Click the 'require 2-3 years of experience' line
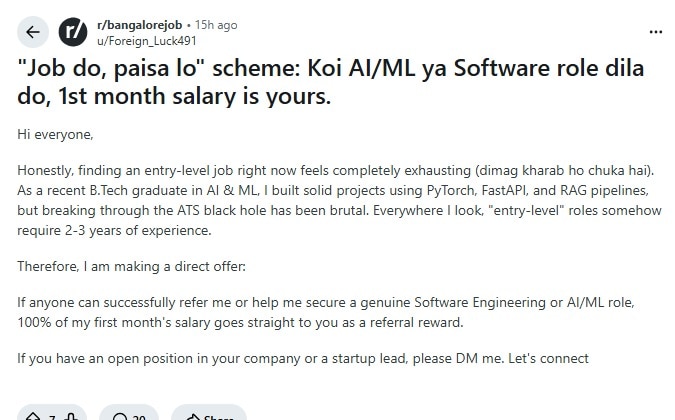The image size is (675, 420). [x=114, y=231]
